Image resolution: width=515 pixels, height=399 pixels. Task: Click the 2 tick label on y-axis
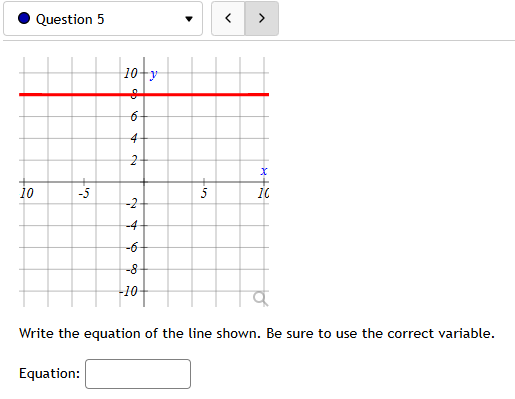point(134,161)
